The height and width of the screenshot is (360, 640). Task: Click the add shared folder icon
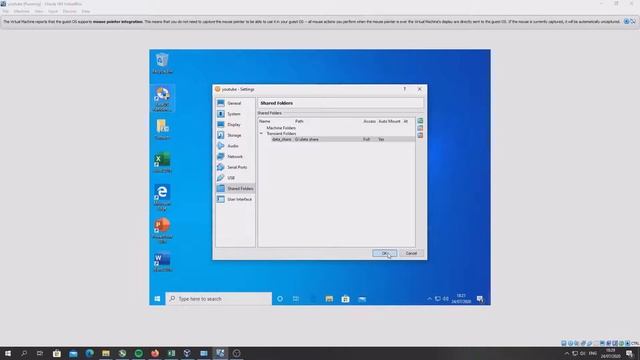tap(420, 121)
